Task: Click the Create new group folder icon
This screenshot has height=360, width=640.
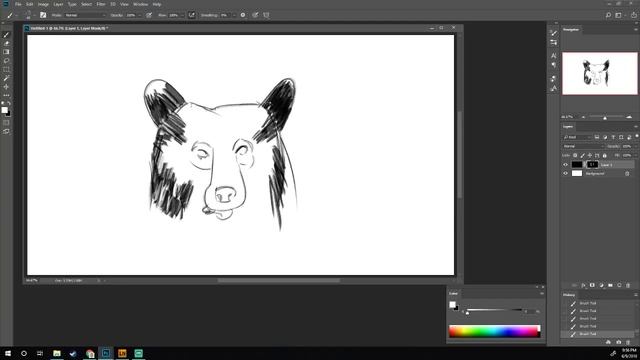Action: (610, 285)
